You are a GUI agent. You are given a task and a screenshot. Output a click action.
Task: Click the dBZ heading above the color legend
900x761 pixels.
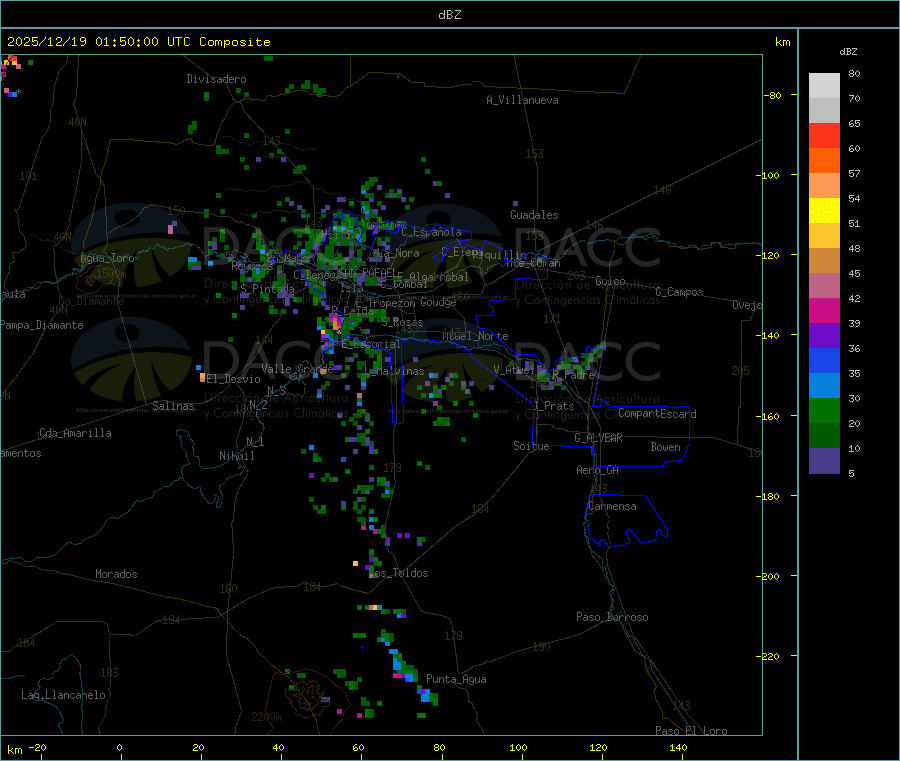[848, 52]
